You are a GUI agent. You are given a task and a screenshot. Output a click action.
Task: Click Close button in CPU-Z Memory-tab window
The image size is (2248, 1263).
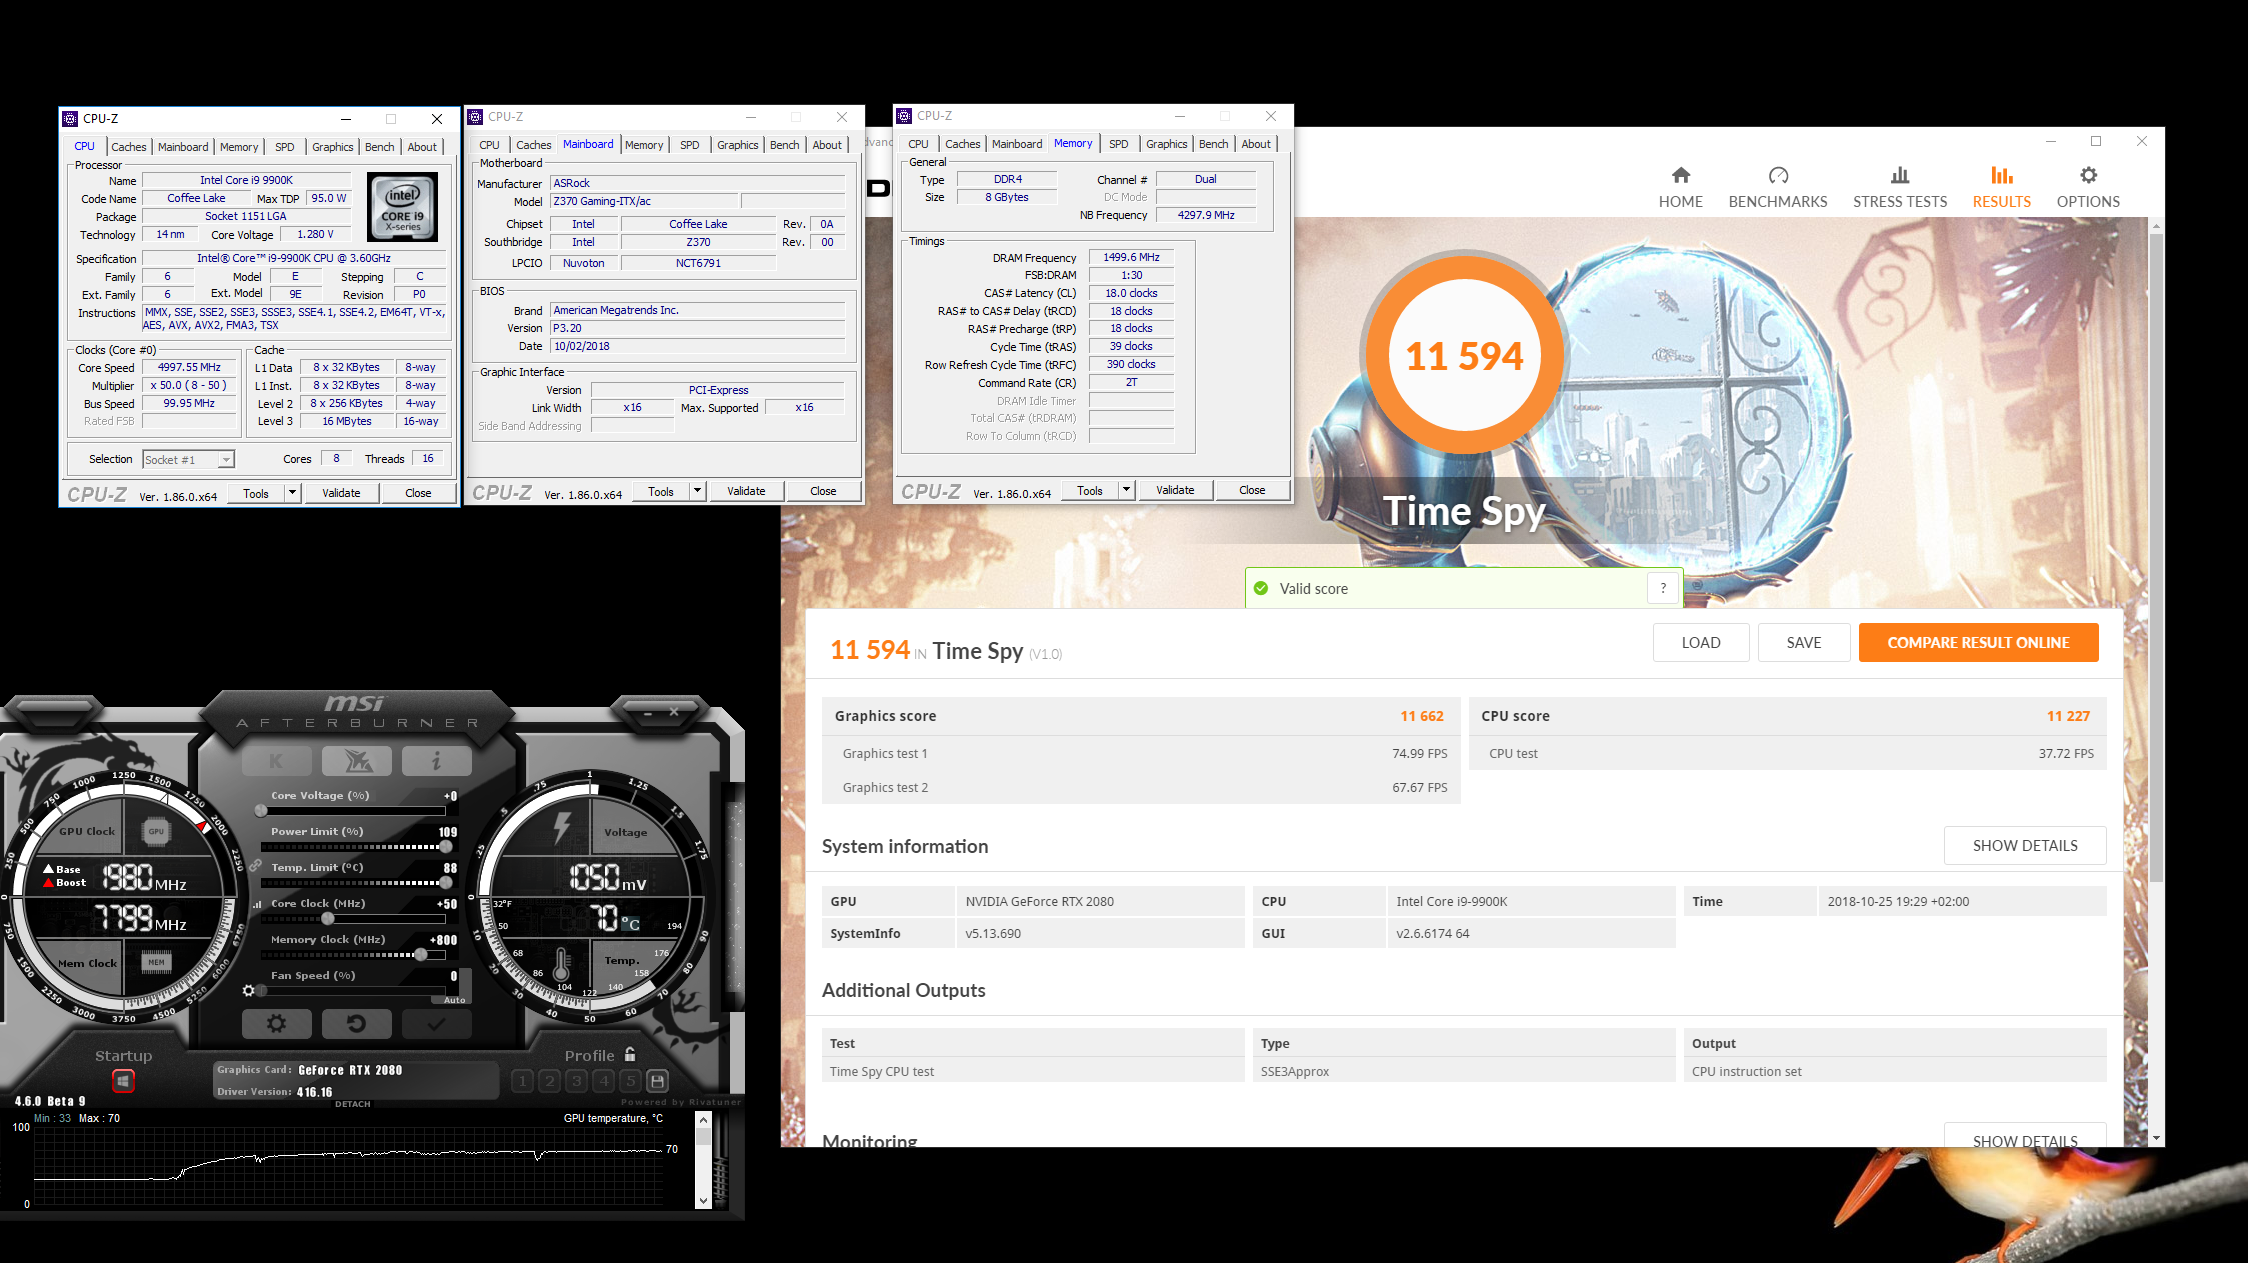(x=1252, y=490)
